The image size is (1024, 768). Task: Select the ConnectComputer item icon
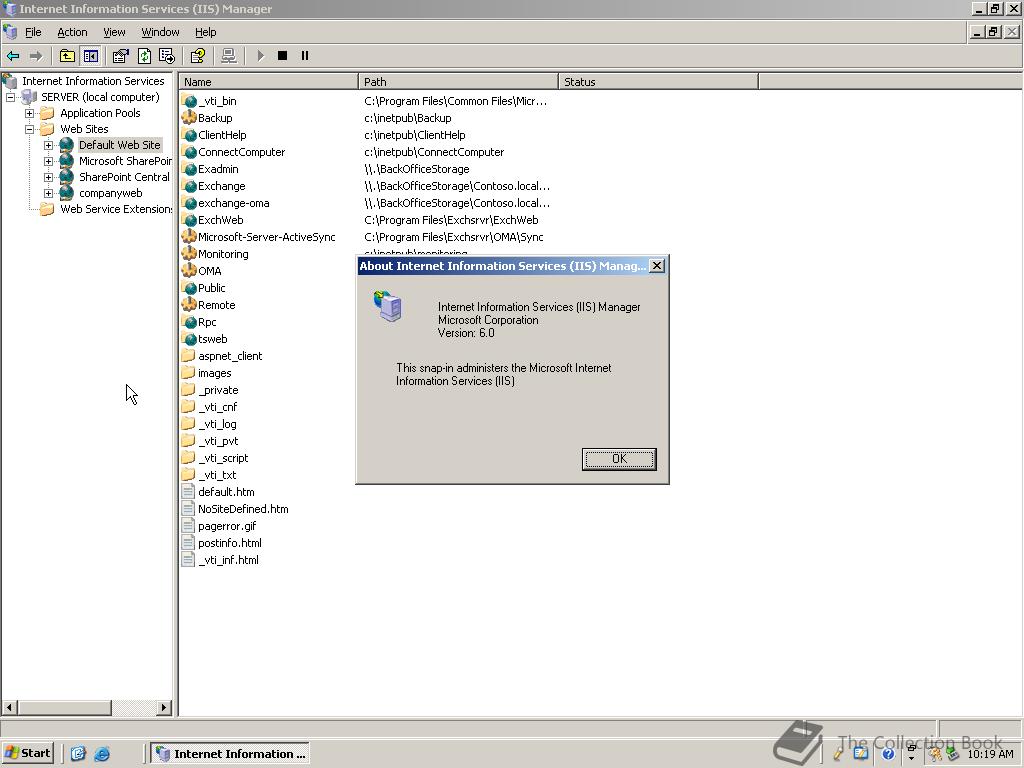point(189,152)
